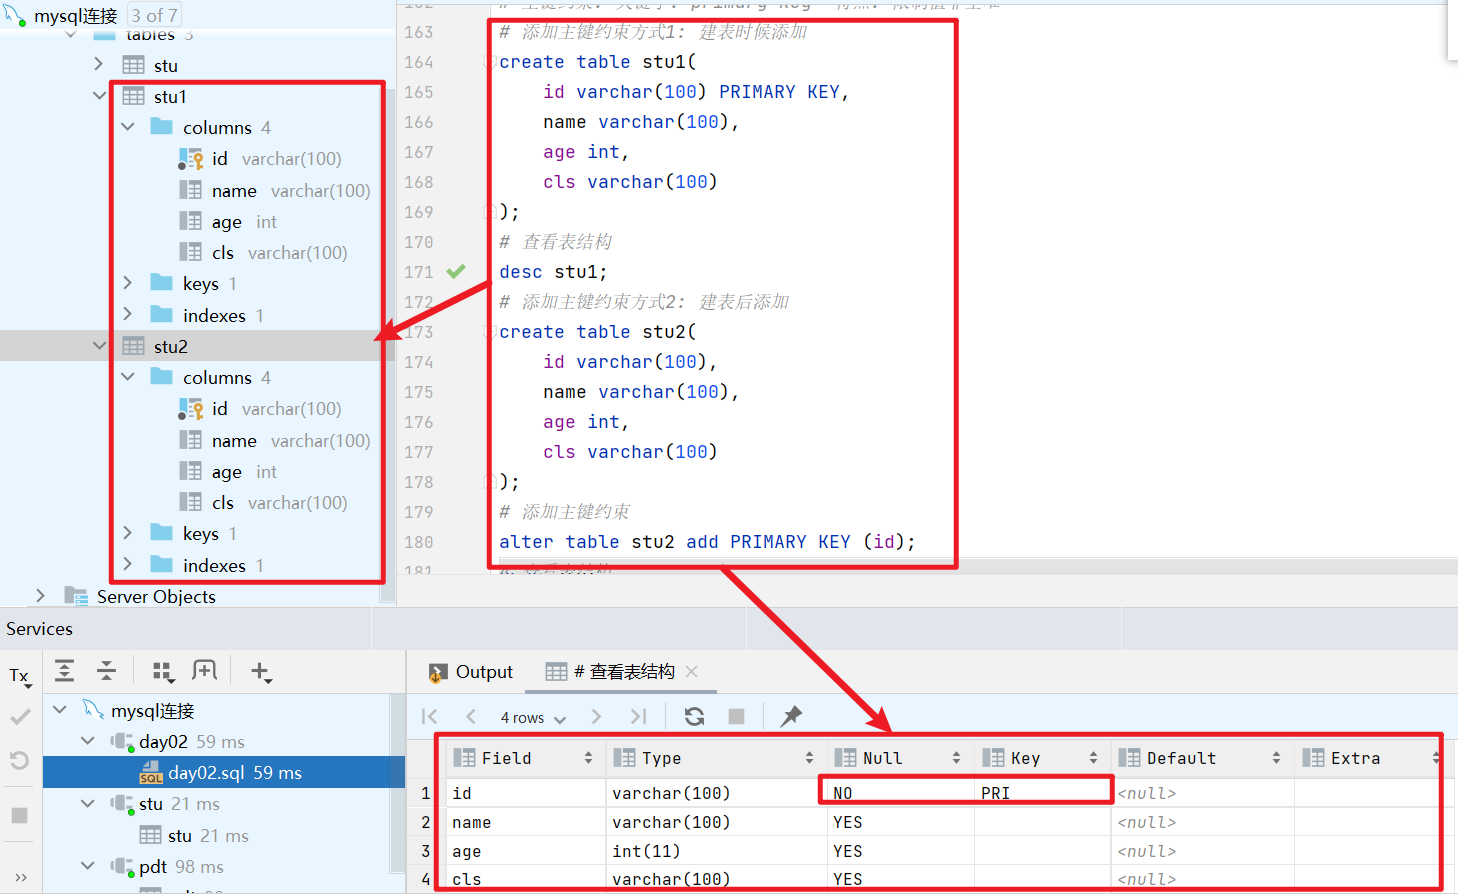Switch to the Output tab
Viewport: 1458px width, 894px height.
point(470,672)
